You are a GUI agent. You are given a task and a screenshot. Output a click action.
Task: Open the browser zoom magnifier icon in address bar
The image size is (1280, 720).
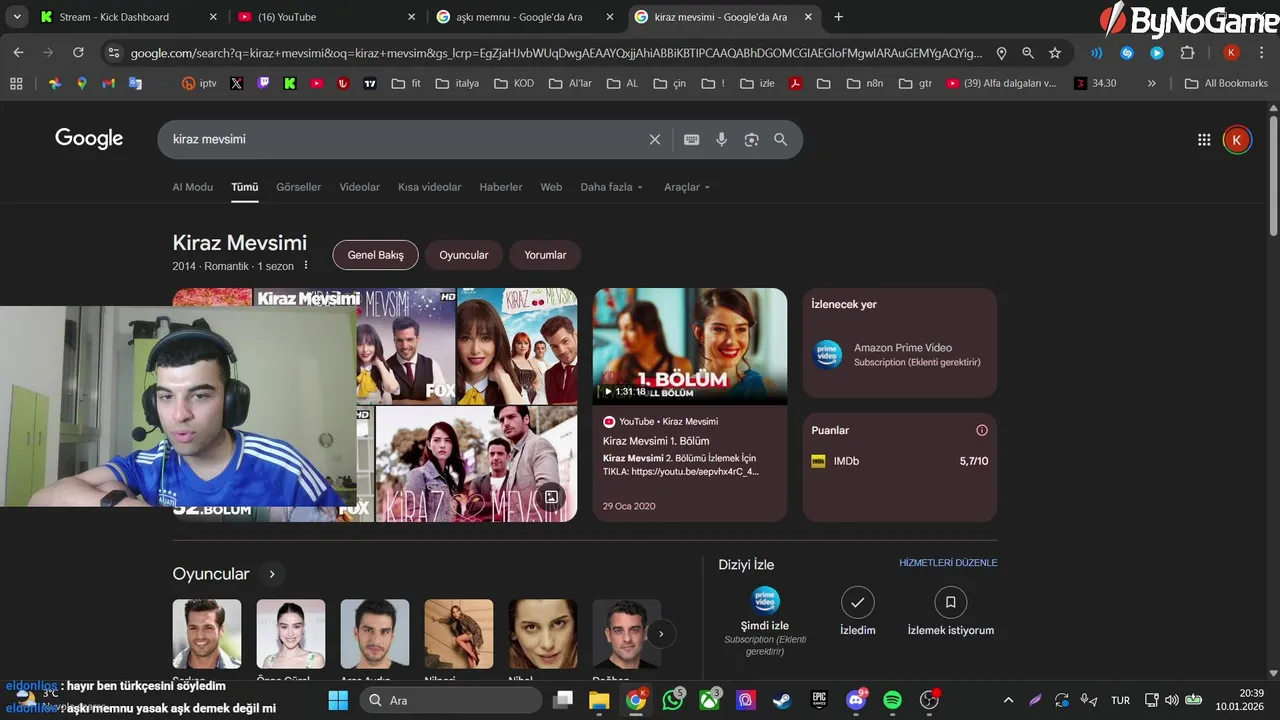point(1028,53)
